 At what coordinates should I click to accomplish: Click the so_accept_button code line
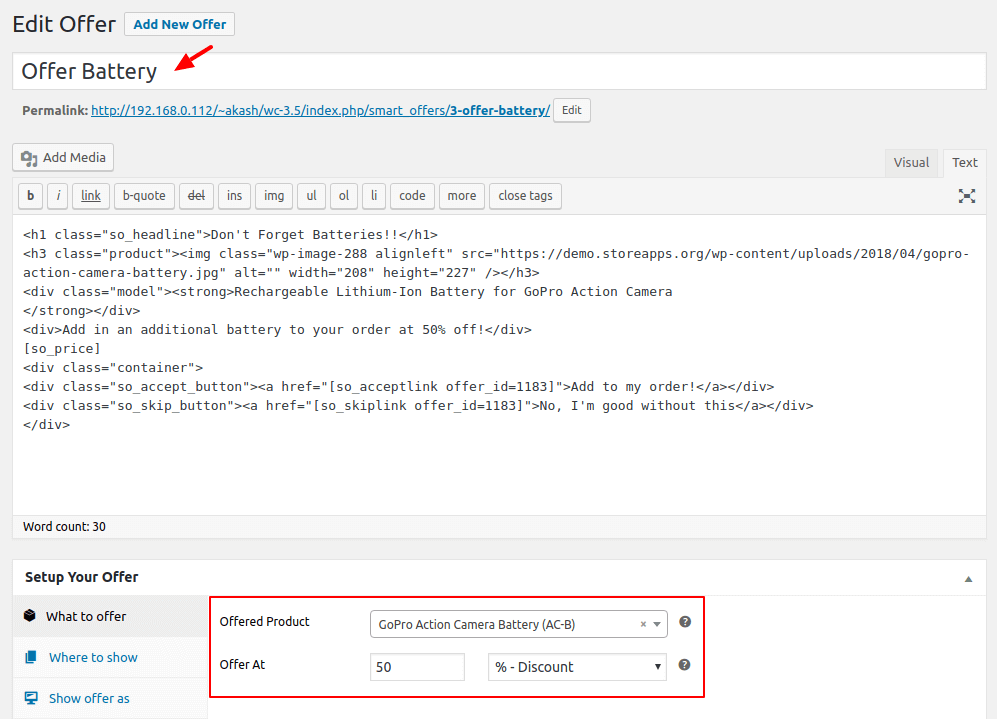click(x=399, y=387)
